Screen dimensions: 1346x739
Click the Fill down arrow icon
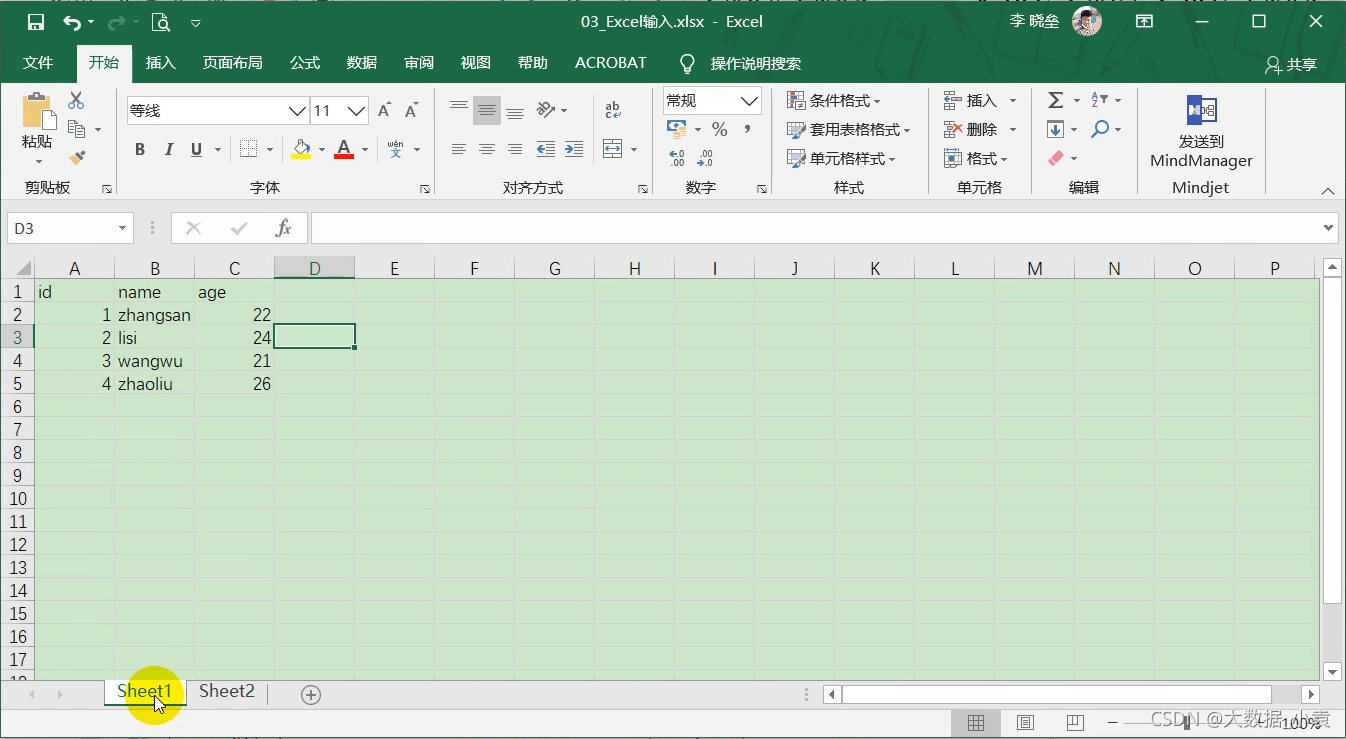point(1055,129)
